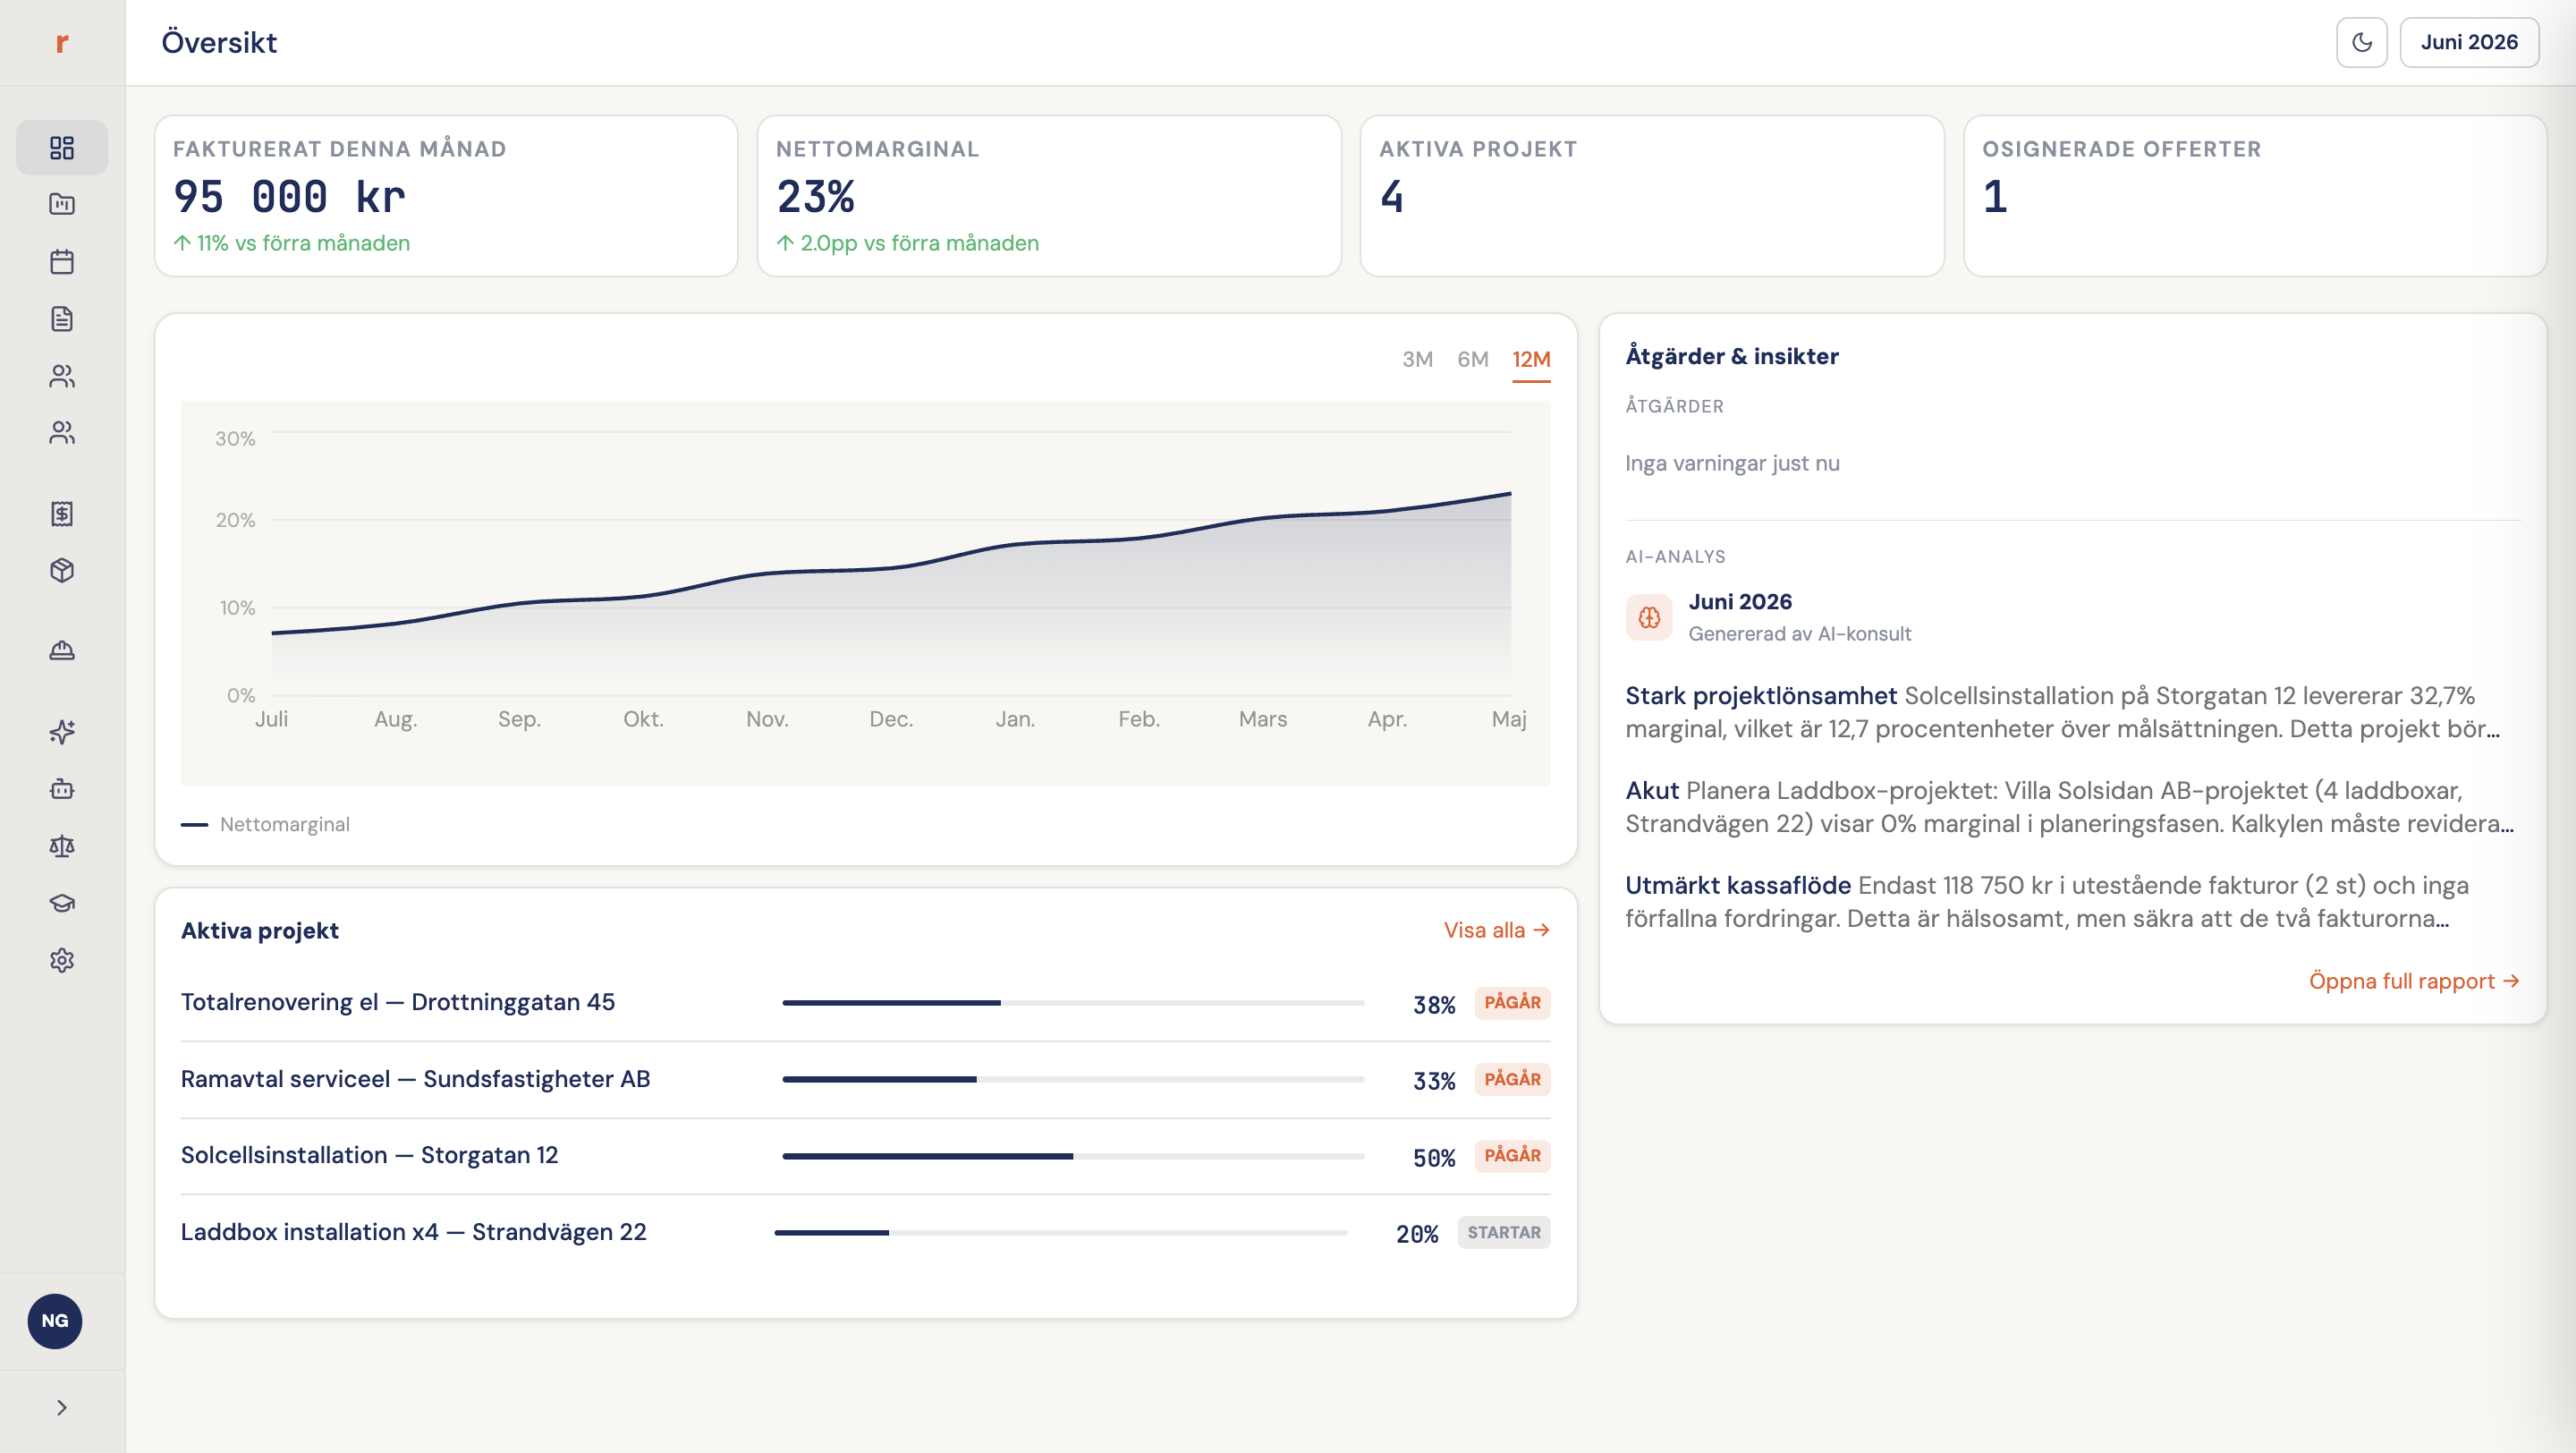This screenshot has width=2576, height=1453.
Task: Click the NG user avatar
Action: coord(55,1321)
